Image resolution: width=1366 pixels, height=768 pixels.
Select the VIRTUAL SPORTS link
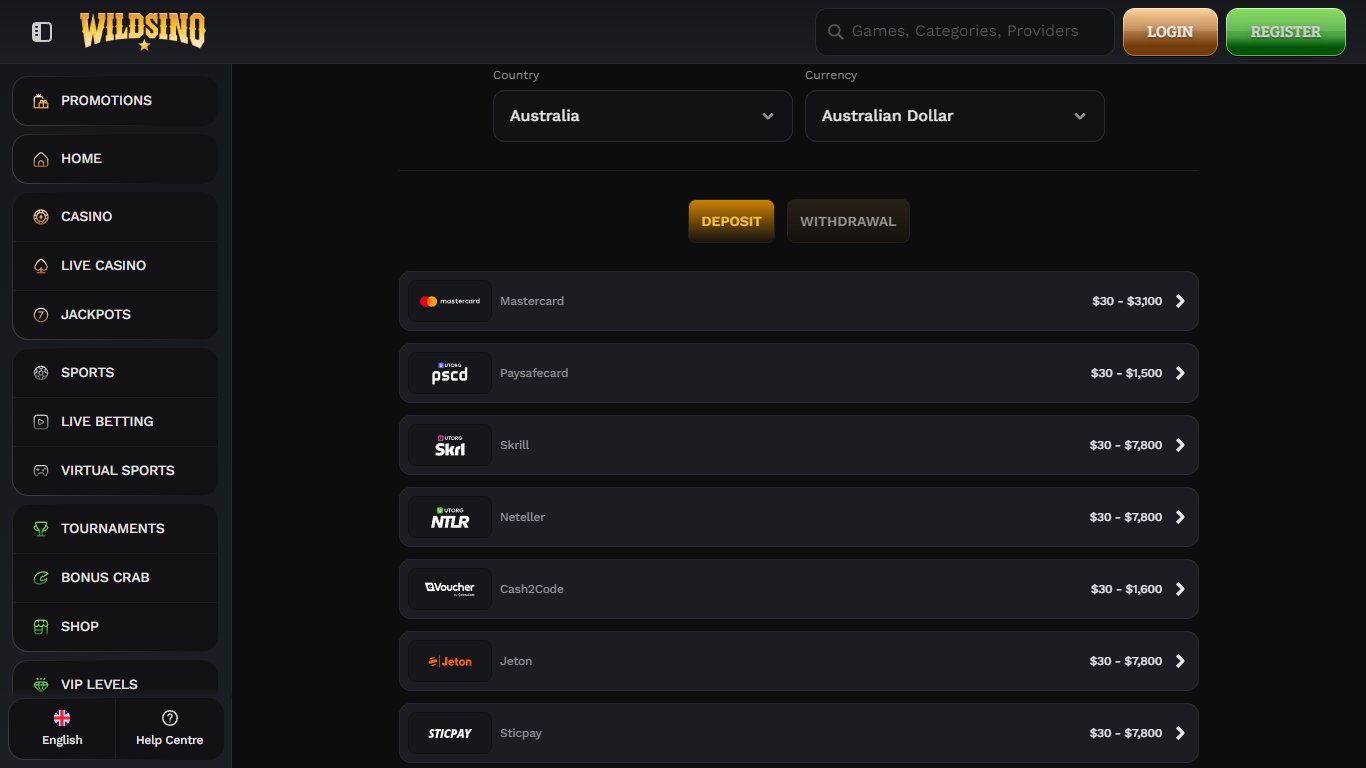(115, 471)
